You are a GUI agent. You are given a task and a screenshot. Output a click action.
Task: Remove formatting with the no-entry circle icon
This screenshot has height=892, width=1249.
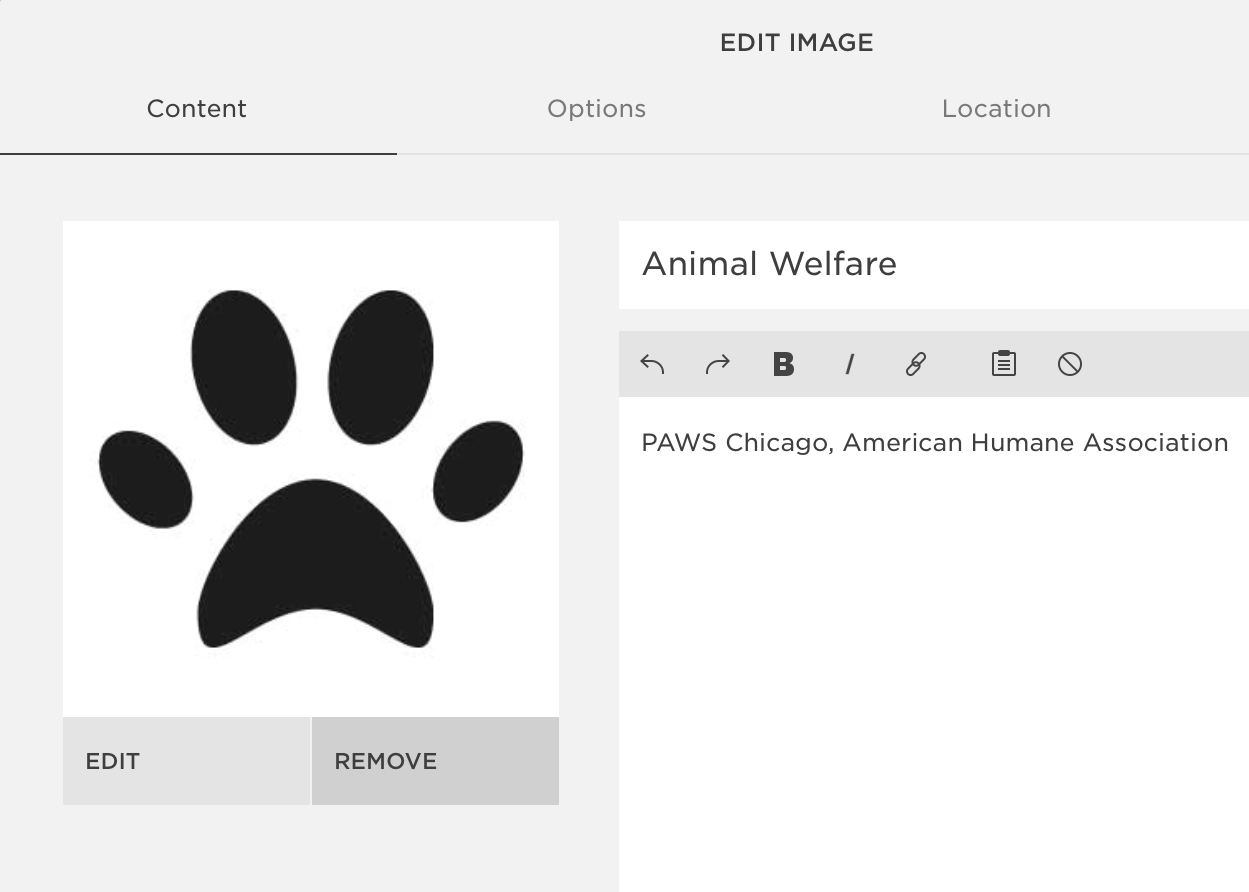pos(1070,364)
